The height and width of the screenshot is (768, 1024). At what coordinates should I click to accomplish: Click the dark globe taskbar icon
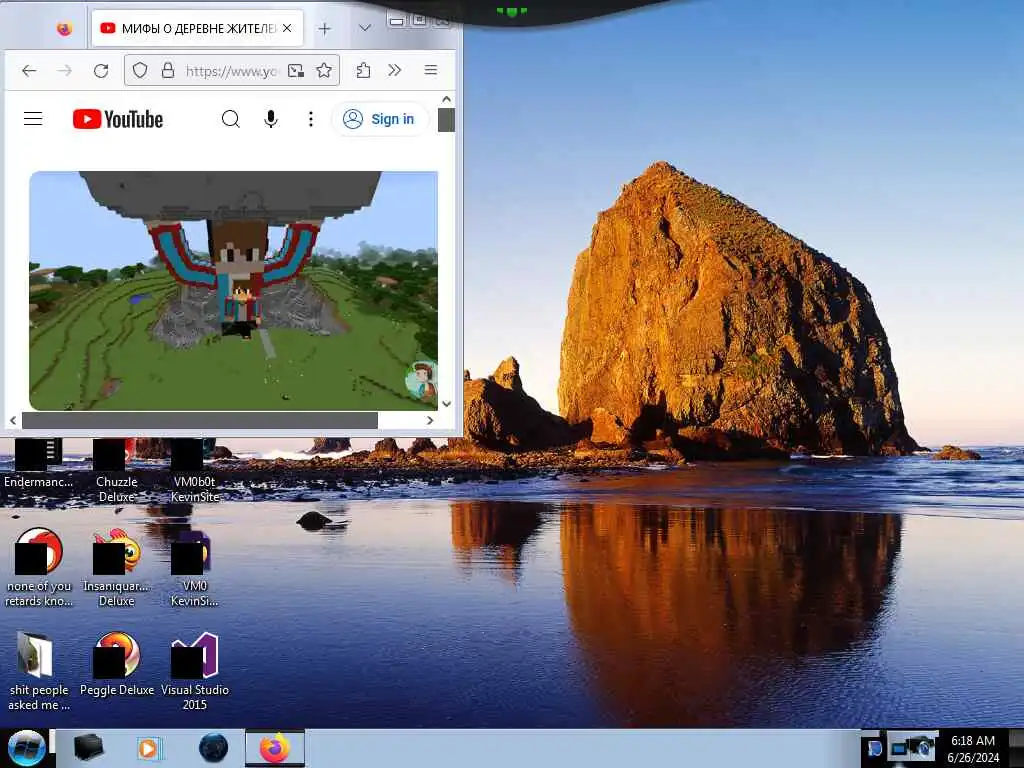(213, 748)
